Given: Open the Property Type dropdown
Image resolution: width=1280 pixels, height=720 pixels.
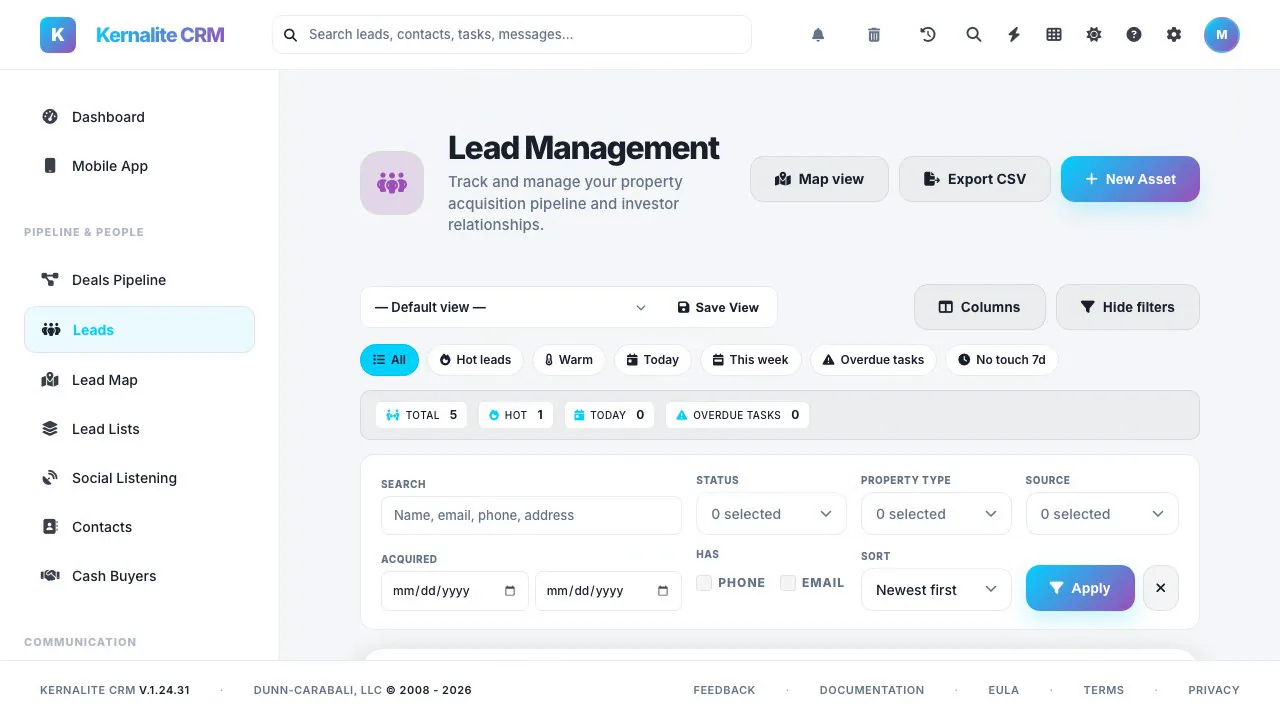Looking at the screenshot, I should (x=936, y=514).
